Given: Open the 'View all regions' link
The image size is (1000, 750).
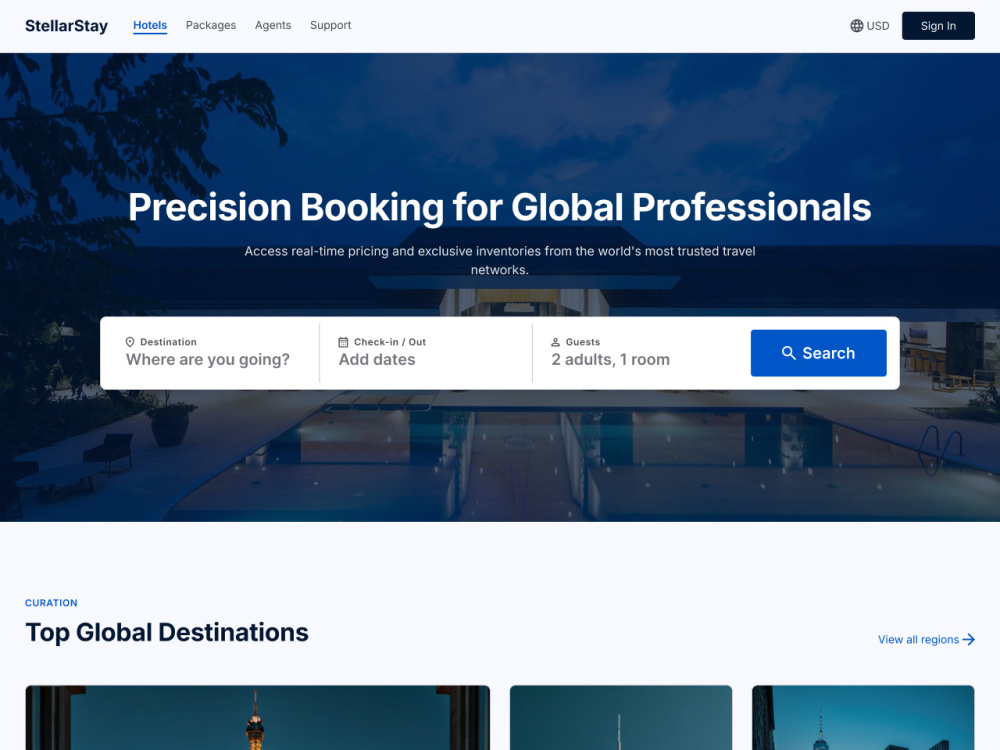Looking at the screenshot, I should (x=926, y=639).
